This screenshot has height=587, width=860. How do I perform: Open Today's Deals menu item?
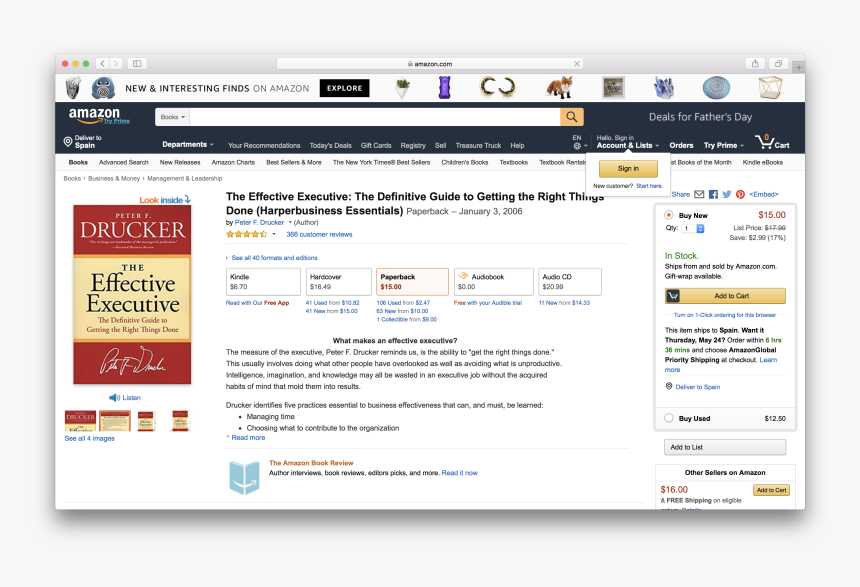pos(330,145)
